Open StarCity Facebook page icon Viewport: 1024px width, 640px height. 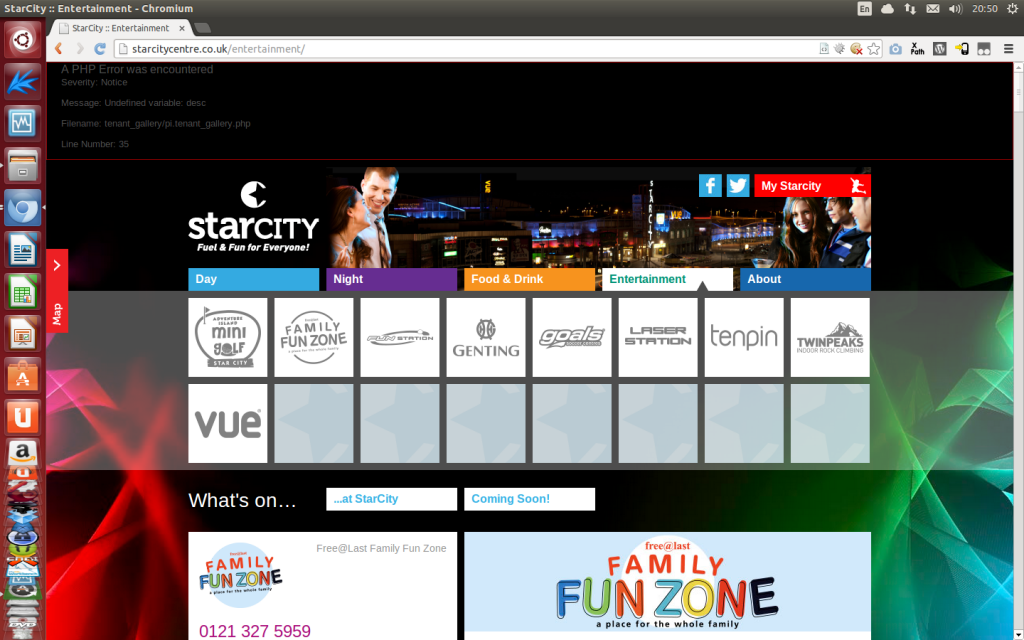(x=710, y=185)
